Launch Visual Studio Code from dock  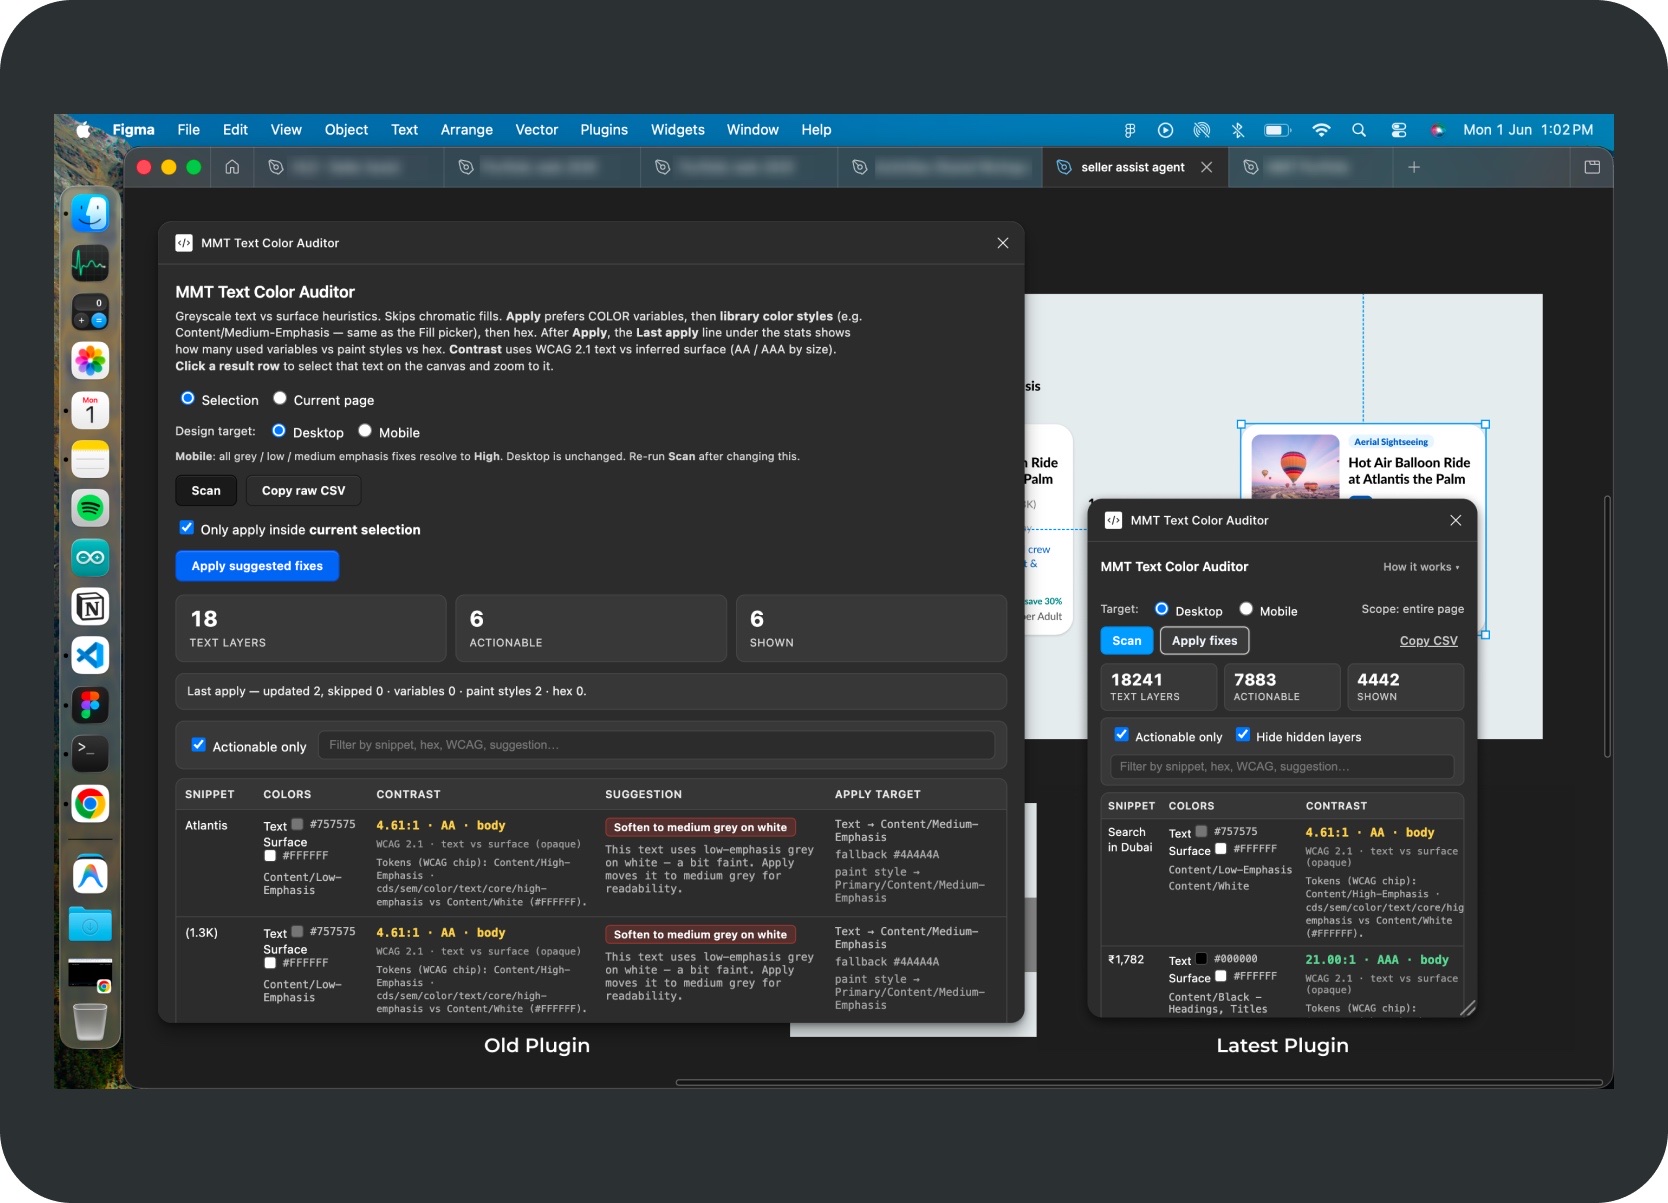90,656
